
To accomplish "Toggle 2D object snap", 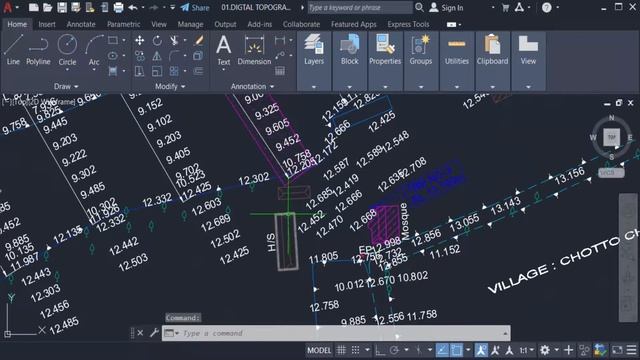I will point(456,350).
